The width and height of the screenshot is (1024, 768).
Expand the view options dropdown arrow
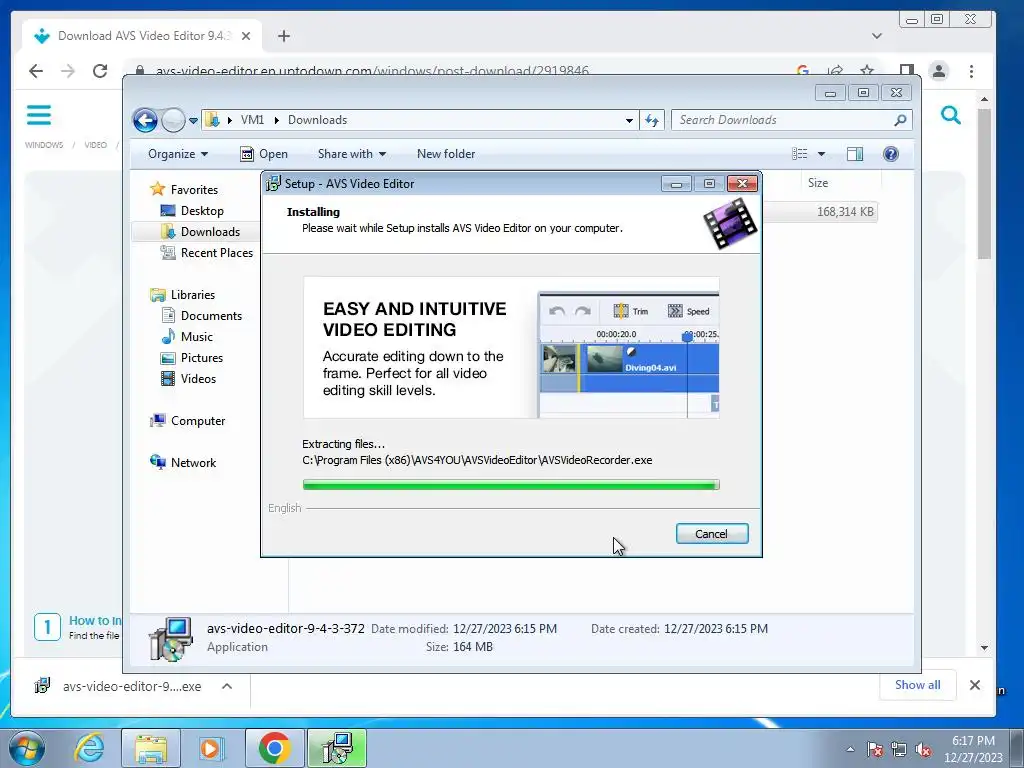[x=822, y=154]
